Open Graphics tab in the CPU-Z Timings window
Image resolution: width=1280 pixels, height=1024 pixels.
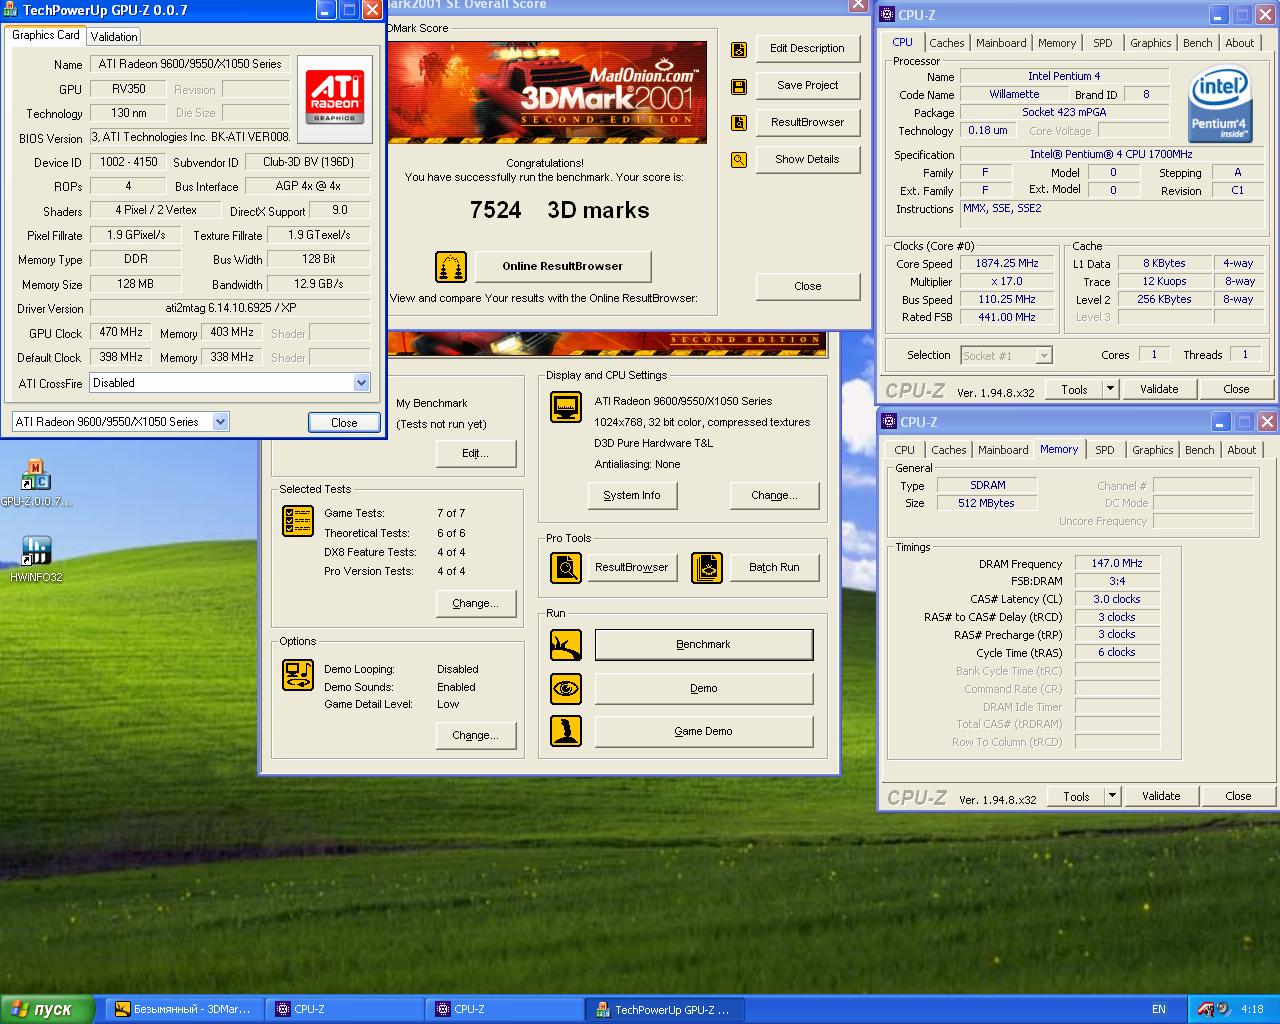(1153, 450)
